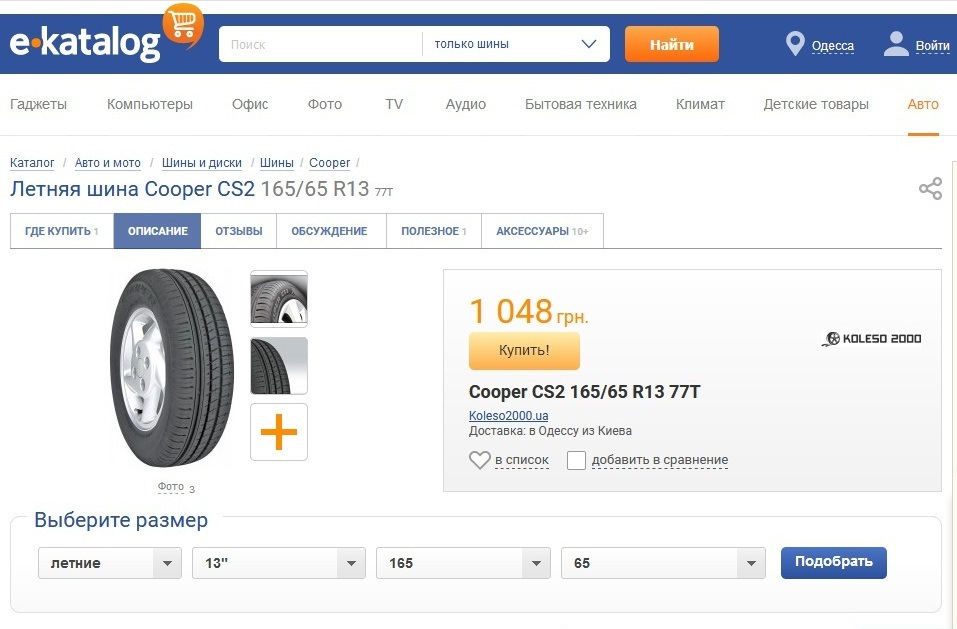Go to 'Авто и мото' breadcrumb
This screenshot has height=629, width=957.
(x=107, y=163)
